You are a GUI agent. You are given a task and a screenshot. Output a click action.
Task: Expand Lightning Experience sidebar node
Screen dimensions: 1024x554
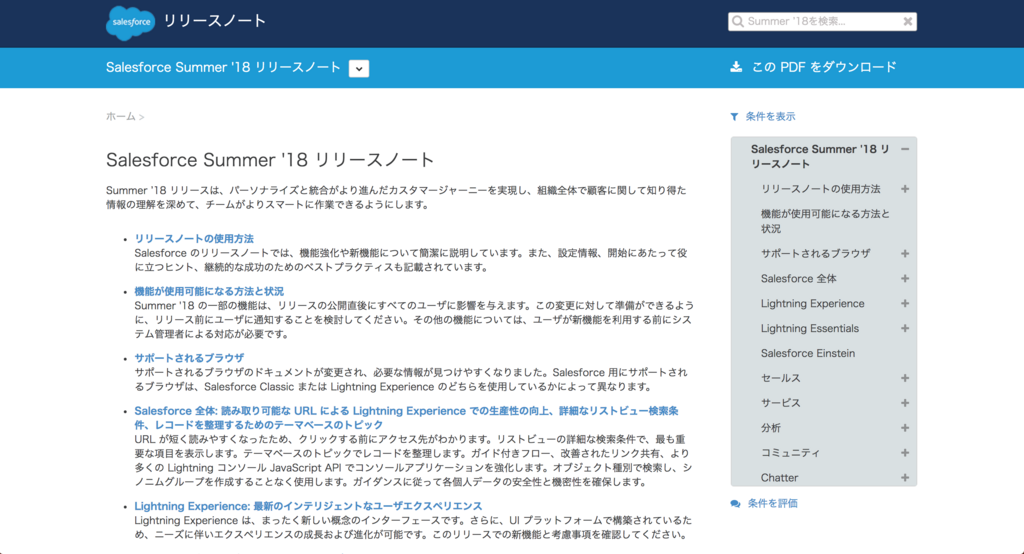tap(905, 303)
